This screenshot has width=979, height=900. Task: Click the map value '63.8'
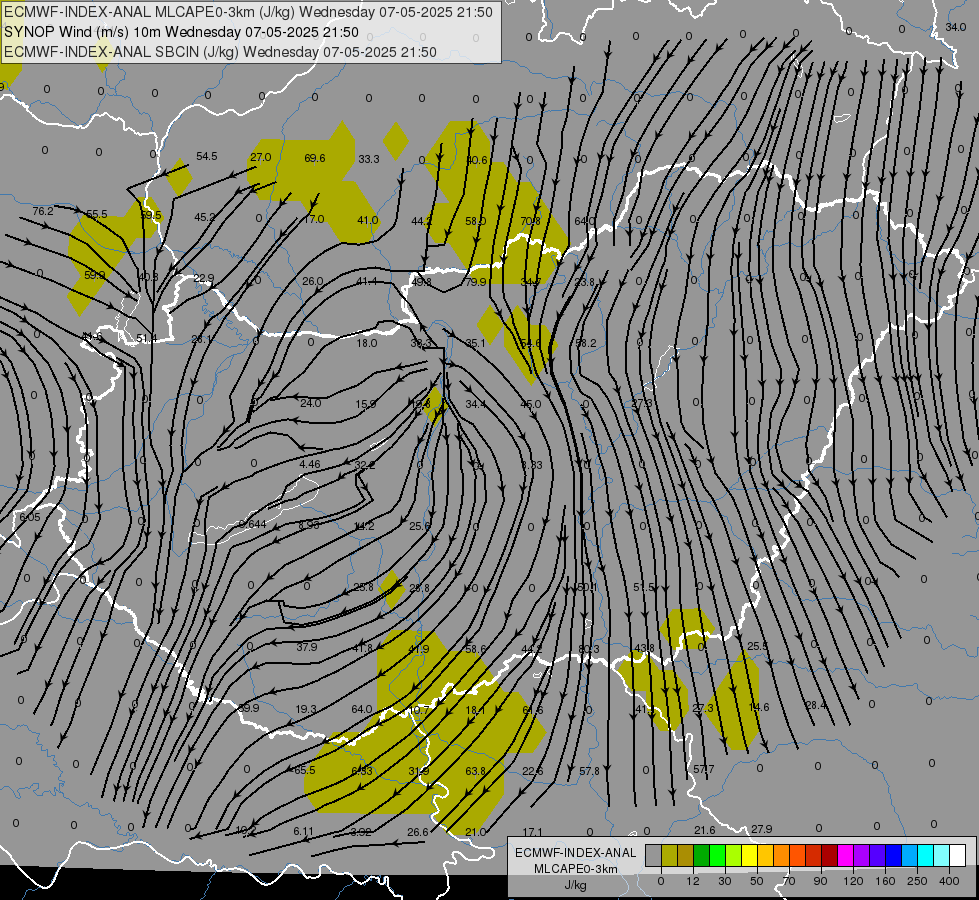(x=476, y=771)
